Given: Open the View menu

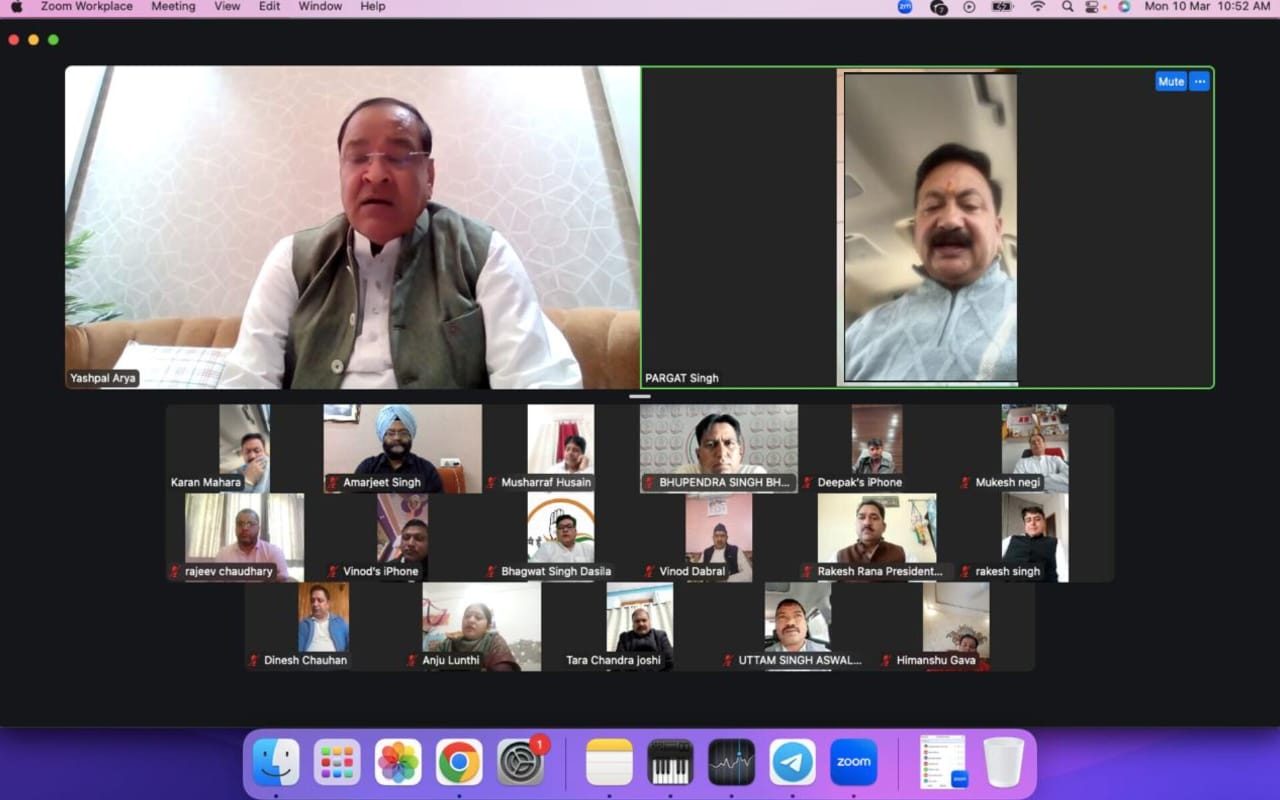Looking at the screenshot, I should 227,7.
